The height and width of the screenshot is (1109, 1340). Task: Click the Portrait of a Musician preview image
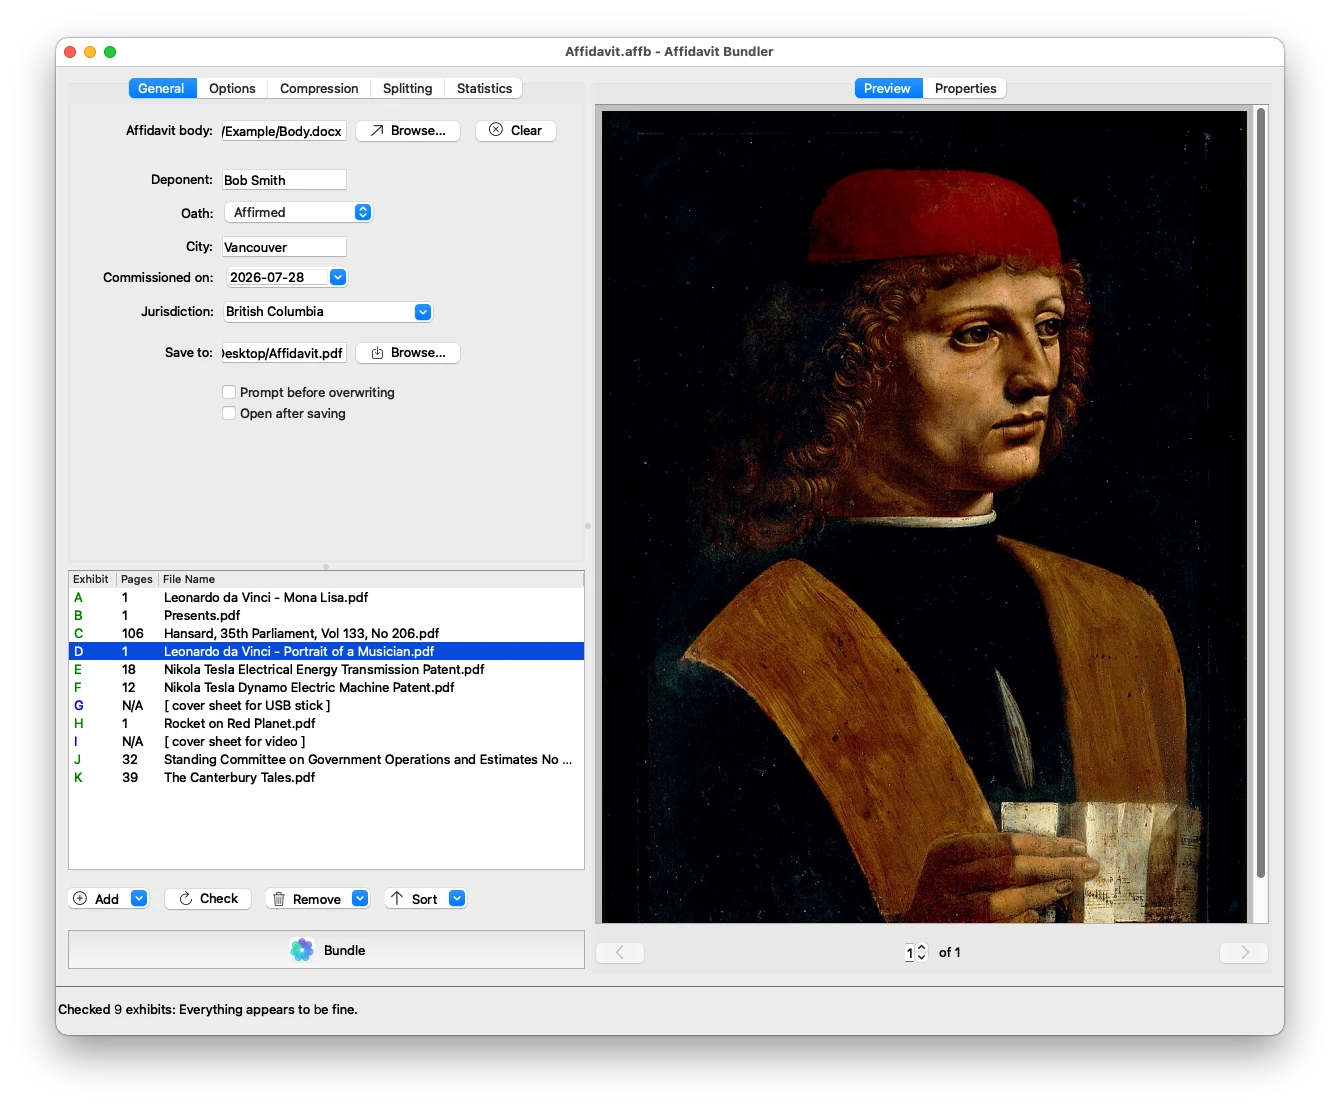pos(924,516)
